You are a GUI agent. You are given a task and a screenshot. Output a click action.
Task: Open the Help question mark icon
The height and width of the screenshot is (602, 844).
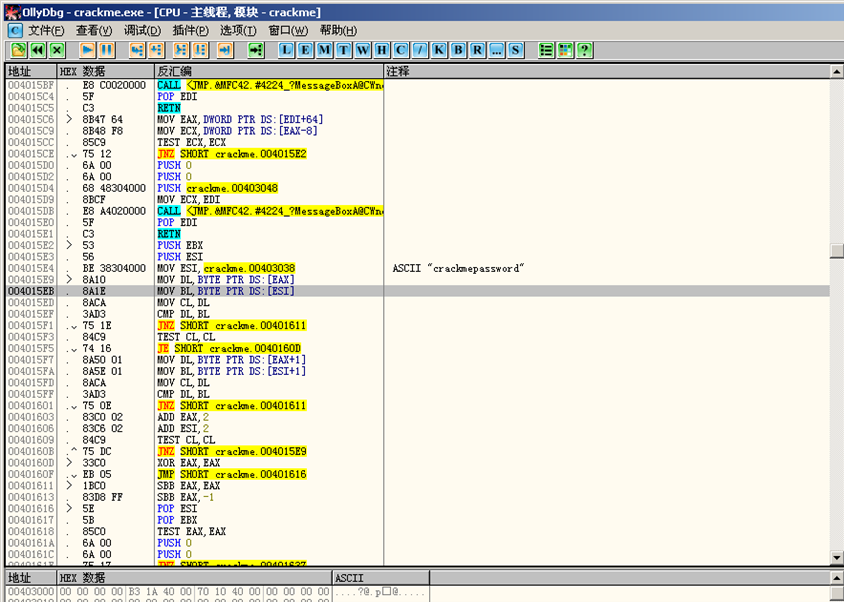tap(584, 49)
